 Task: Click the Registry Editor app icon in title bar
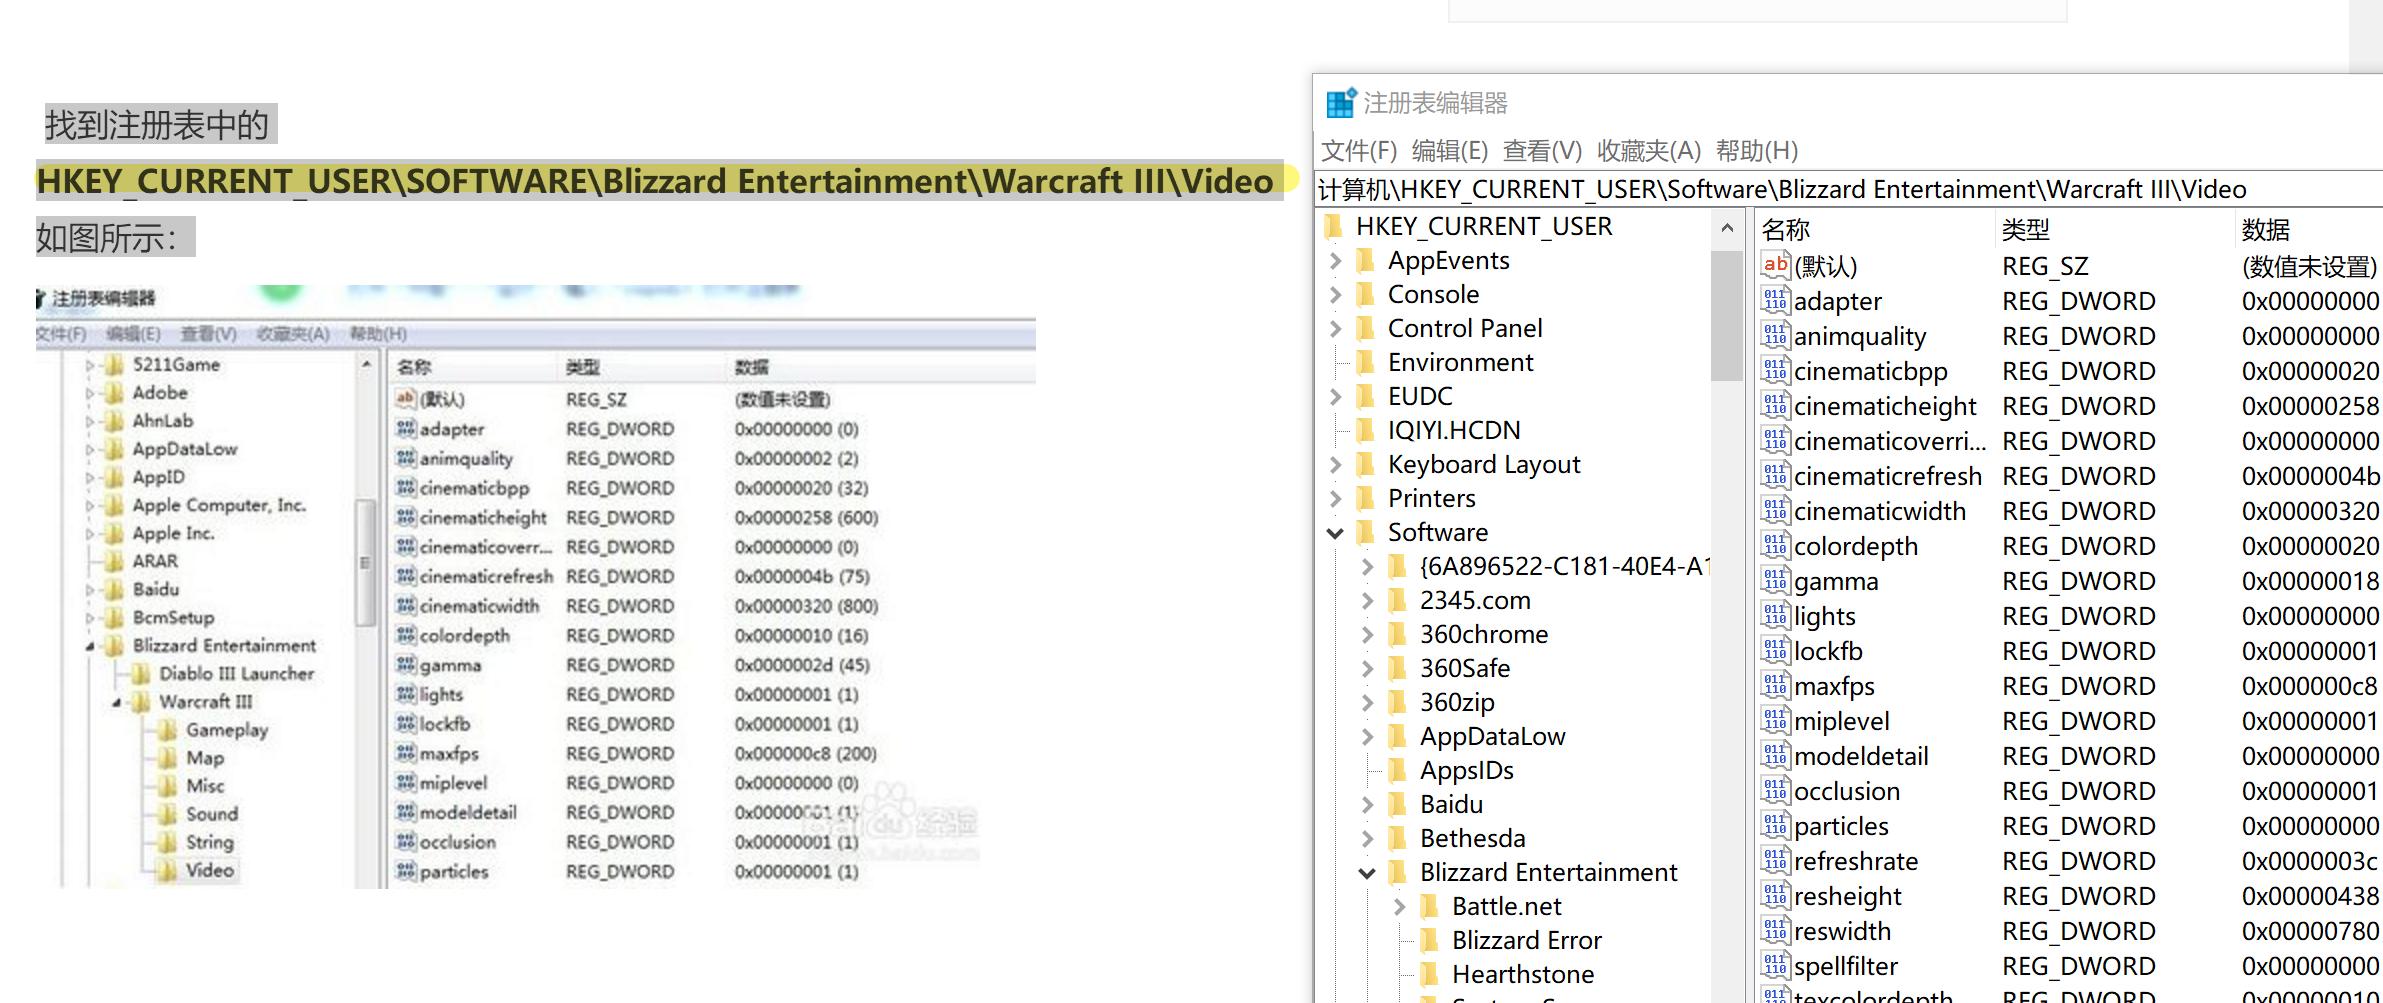pos(1341,103)
